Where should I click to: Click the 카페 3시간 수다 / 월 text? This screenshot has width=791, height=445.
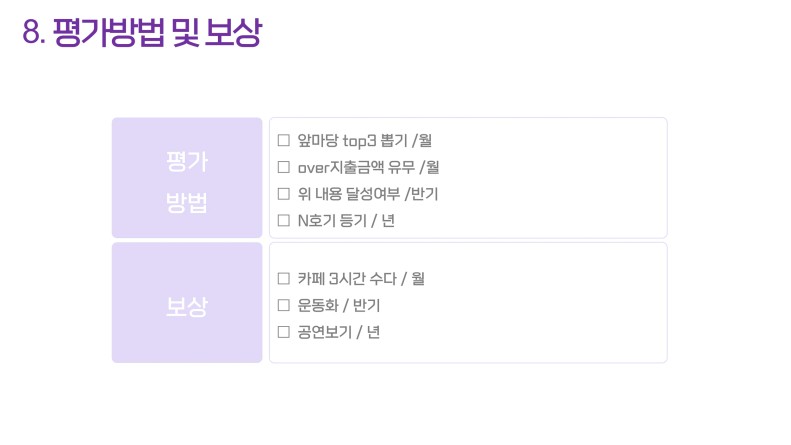click(x=361, y=279)
